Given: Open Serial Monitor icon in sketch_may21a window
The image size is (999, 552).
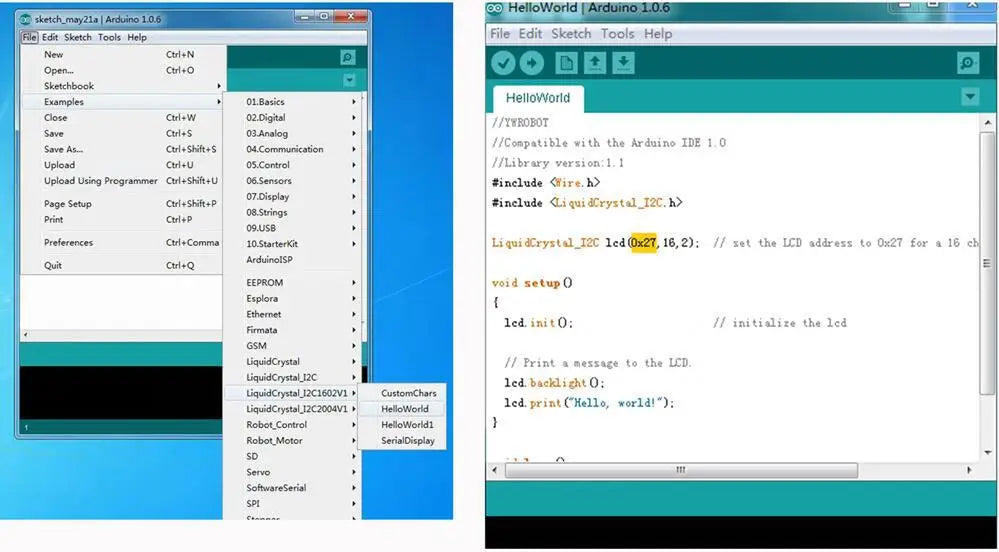Looking at the screenshot, I should point(348,57).
